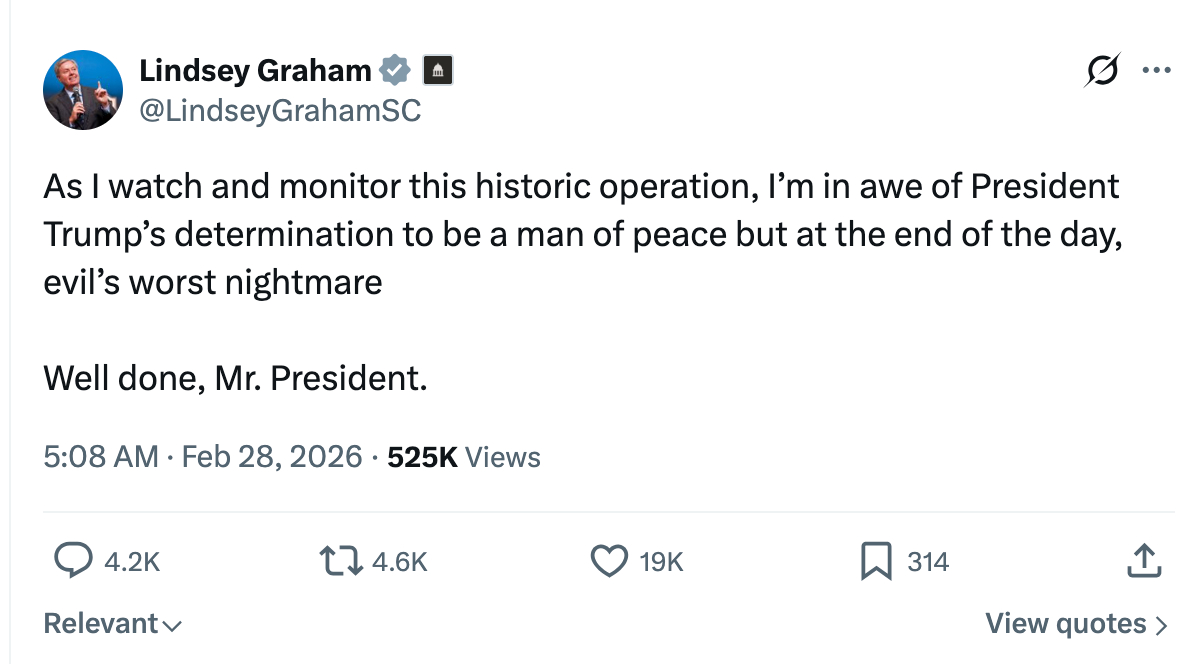Click the Lindsey Graham display name

[255, 71]
